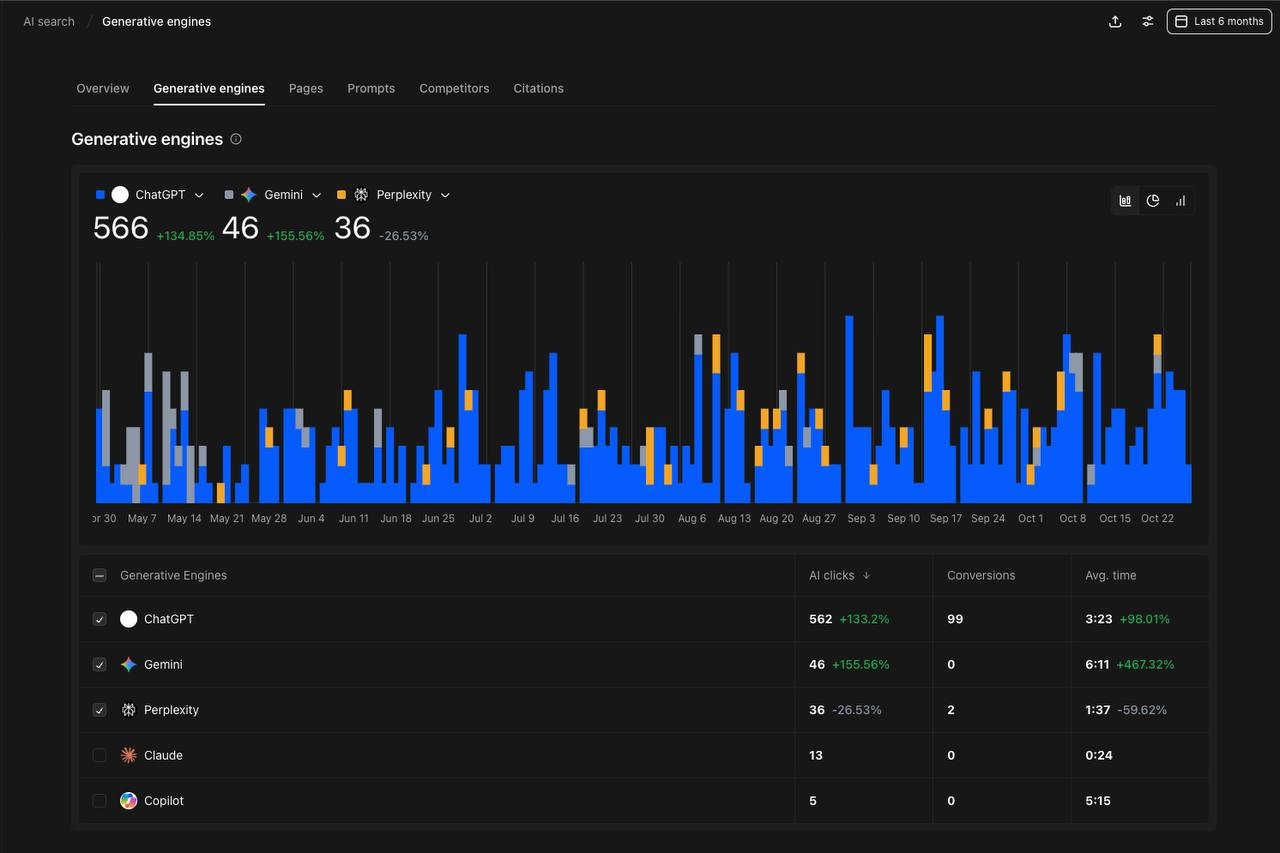1280x853 pixels.
Task: Expand the Perplexity dropdown chevron
Action: tap(444, 194)
